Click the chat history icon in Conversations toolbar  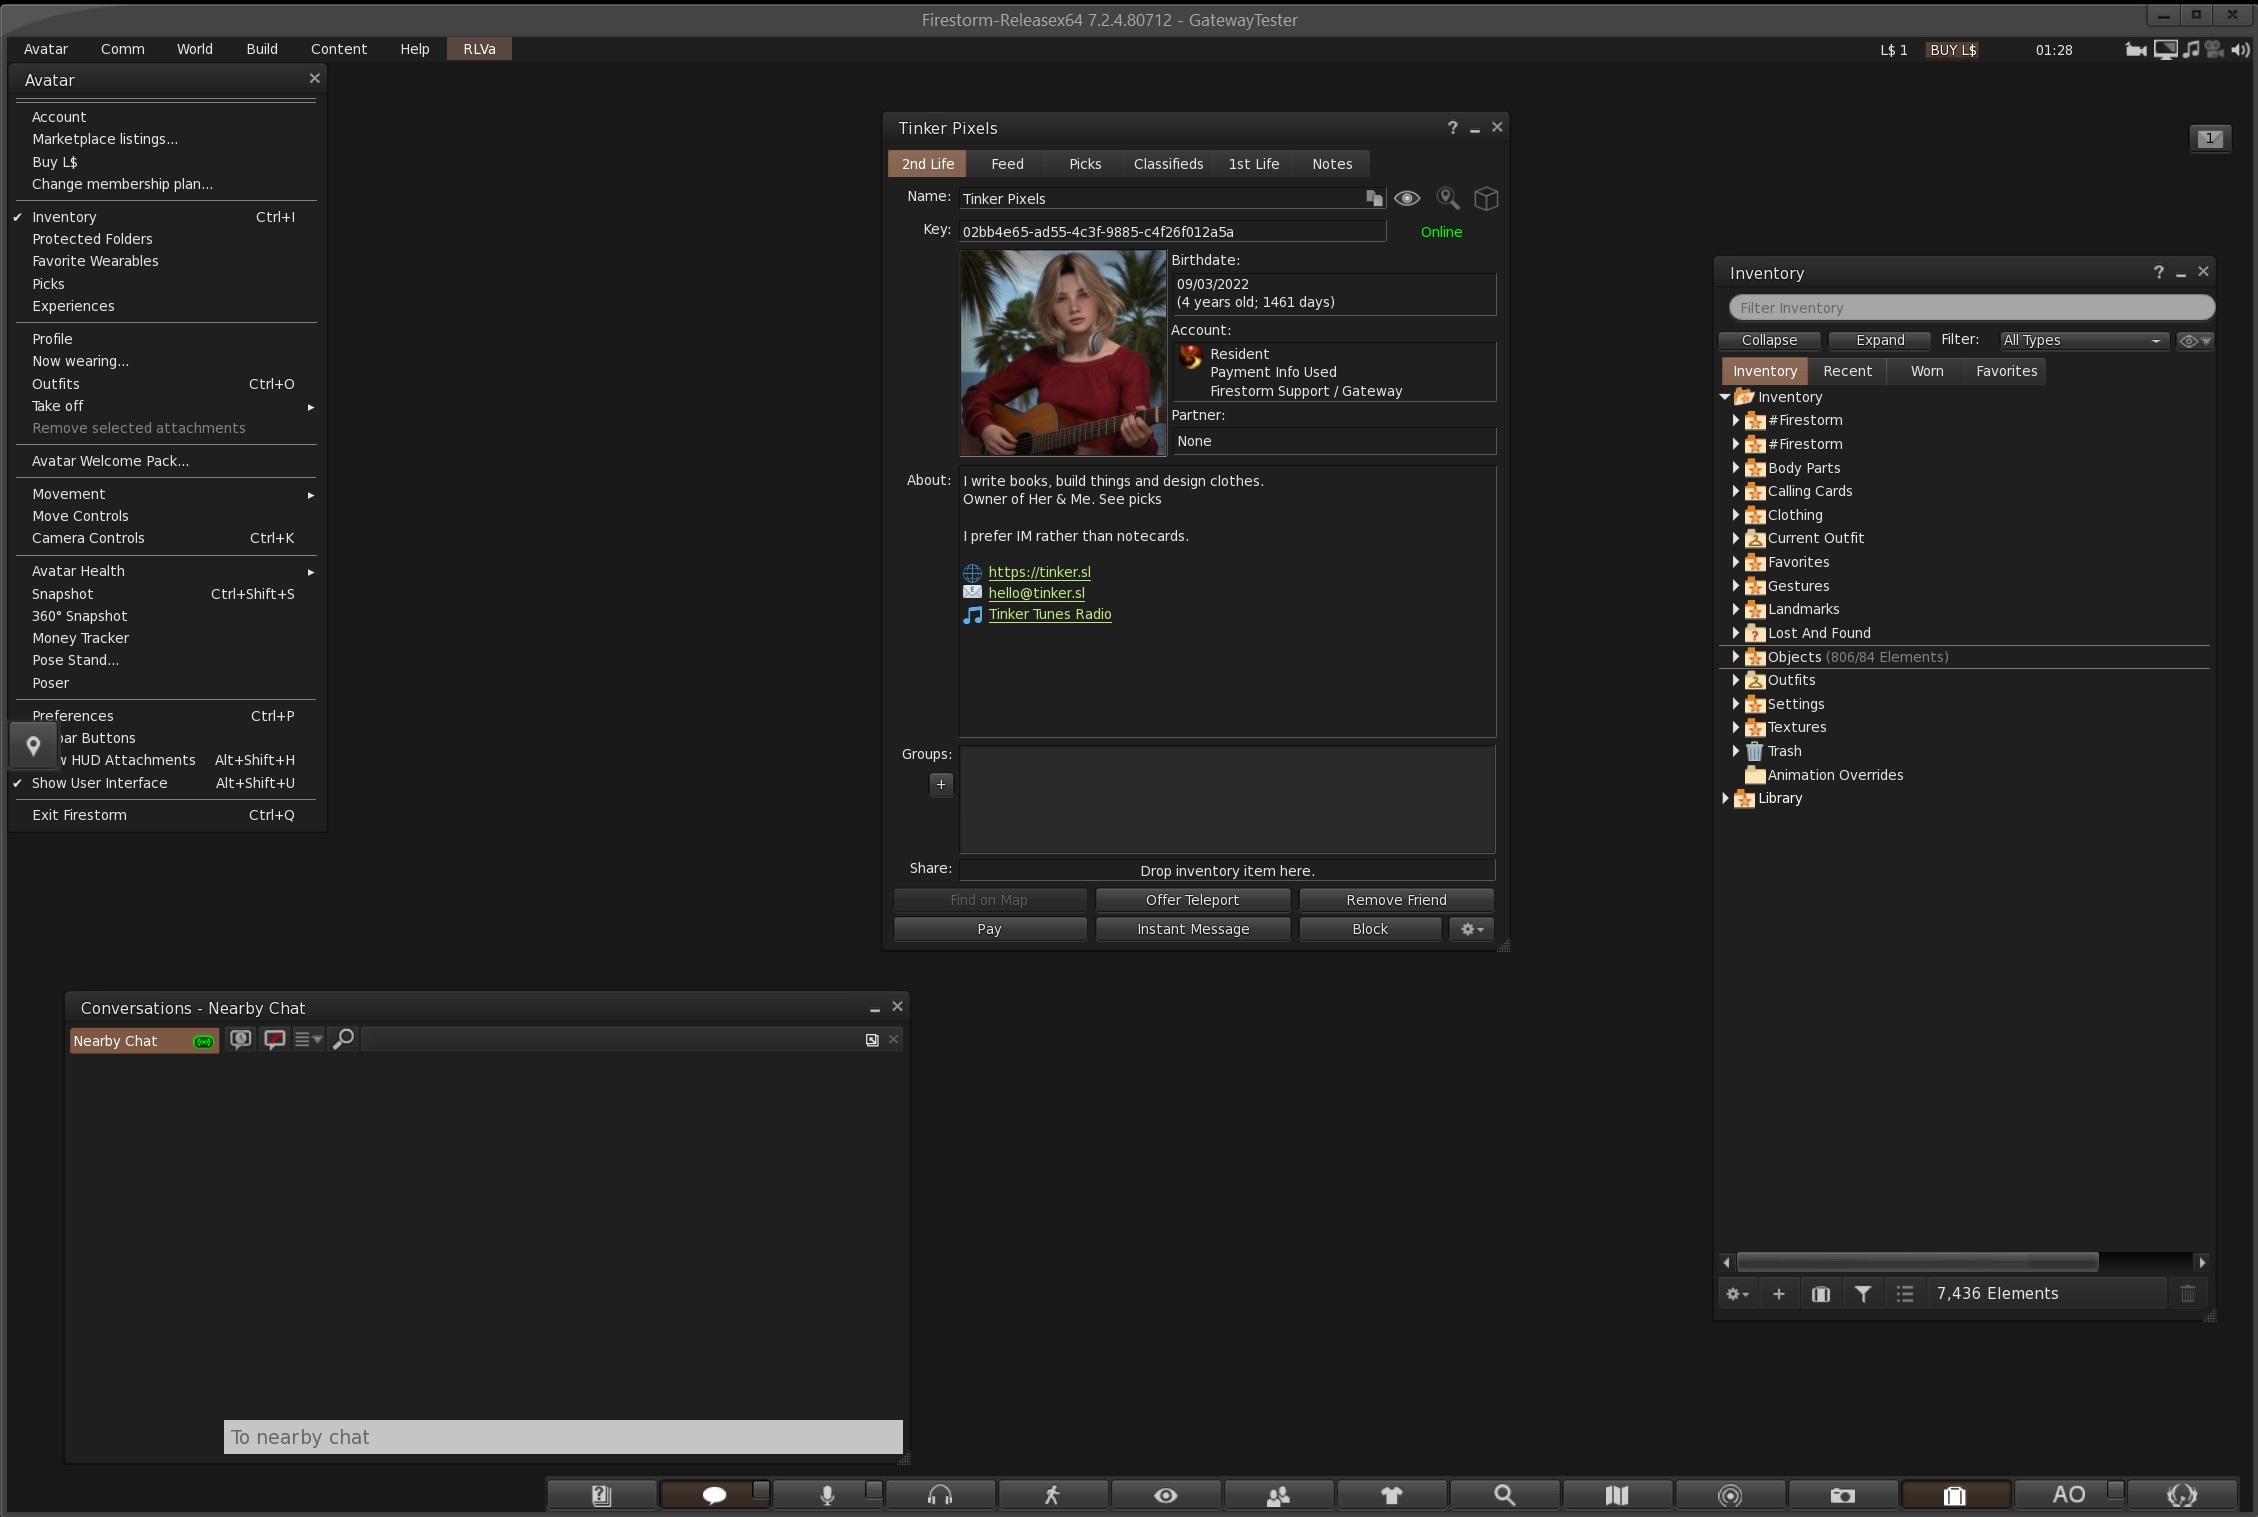point(240,1040)
